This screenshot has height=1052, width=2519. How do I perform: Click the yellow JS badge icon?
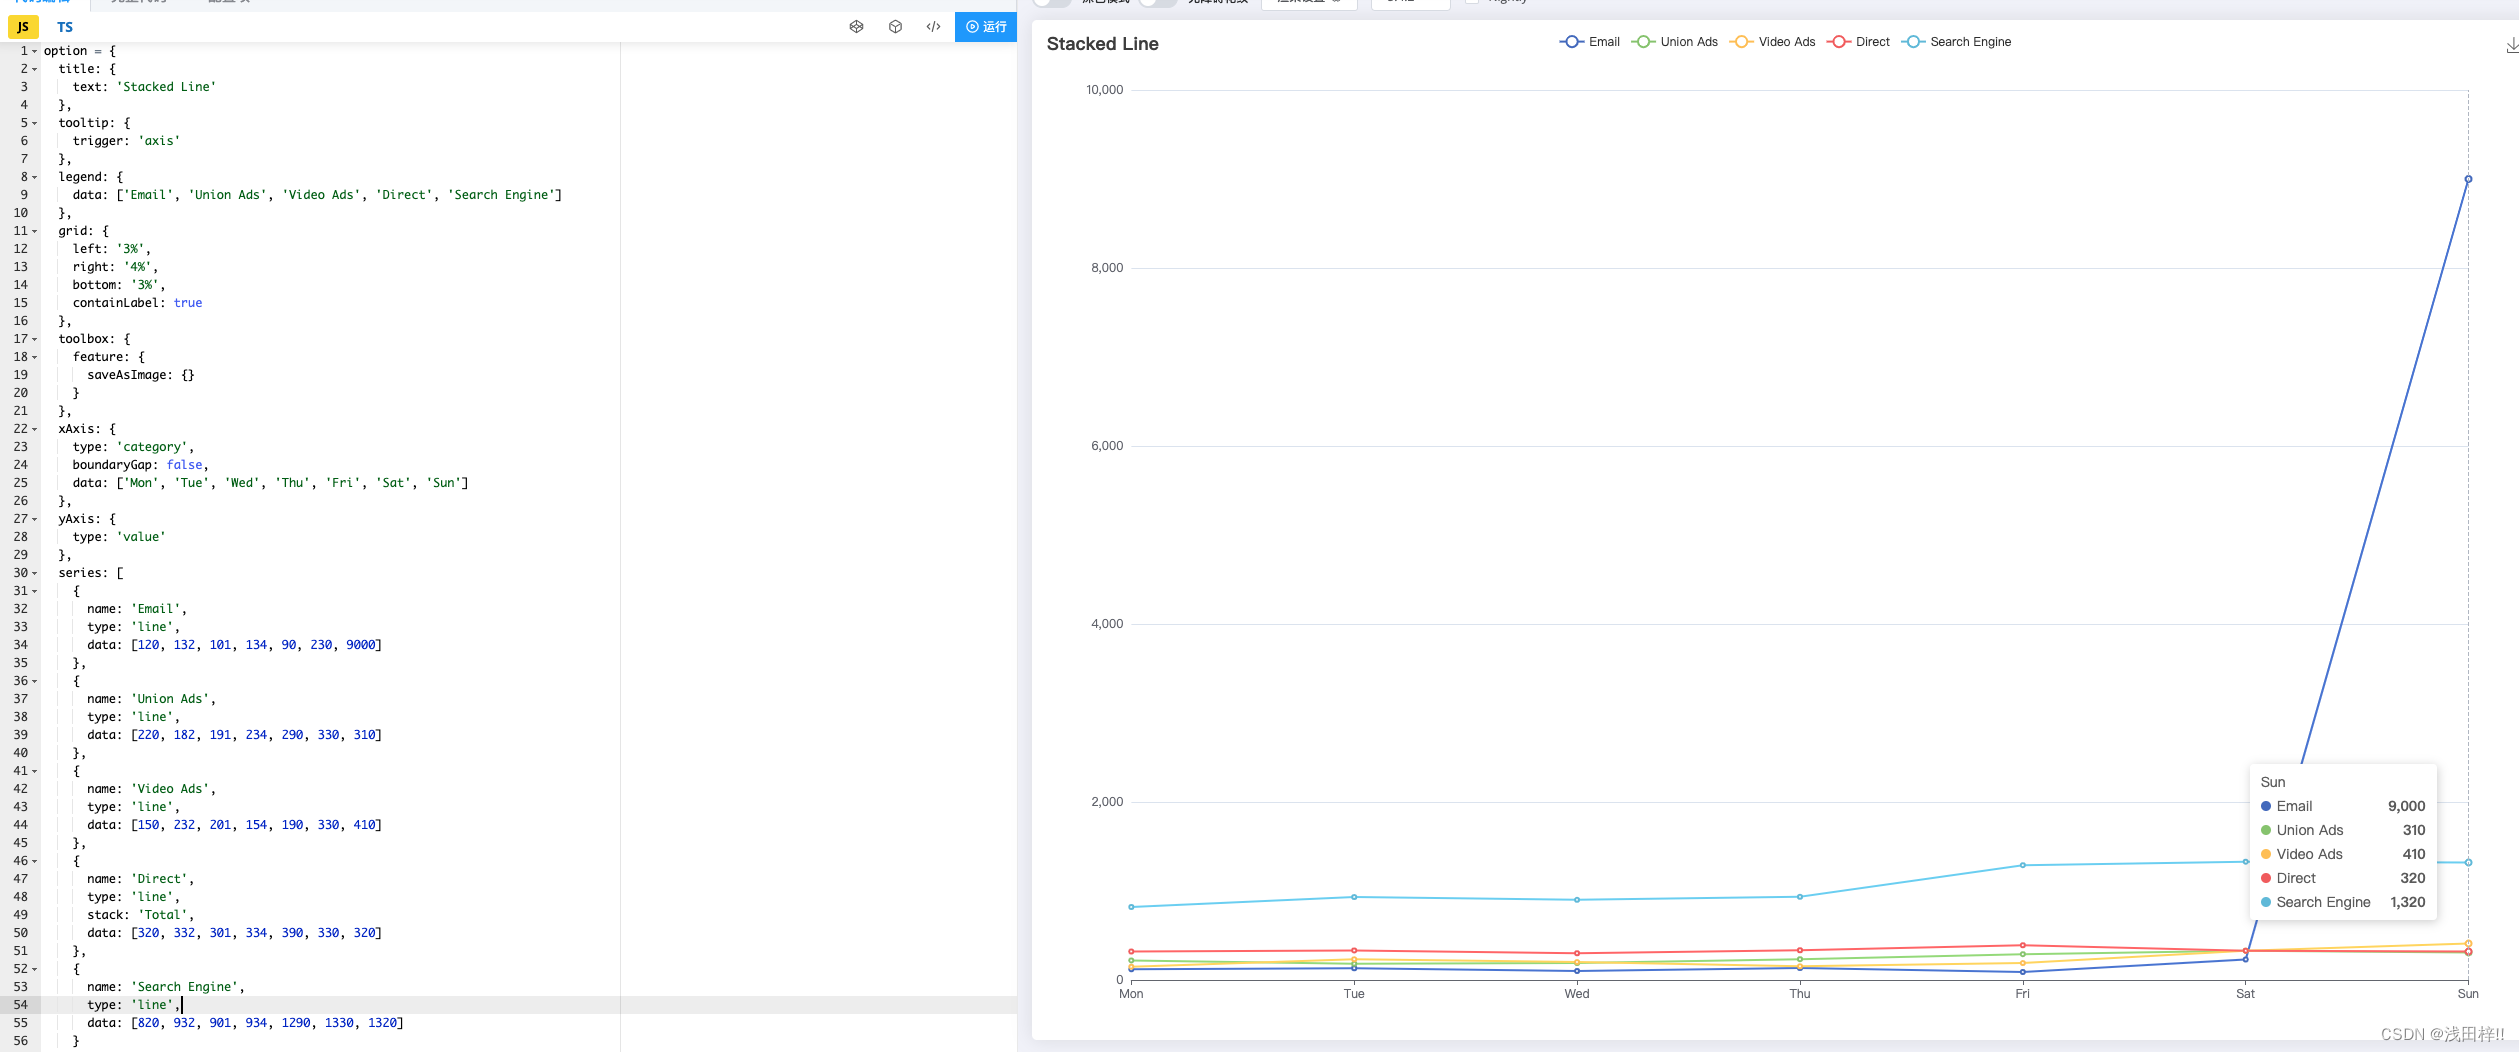click(x=22, y=27)
